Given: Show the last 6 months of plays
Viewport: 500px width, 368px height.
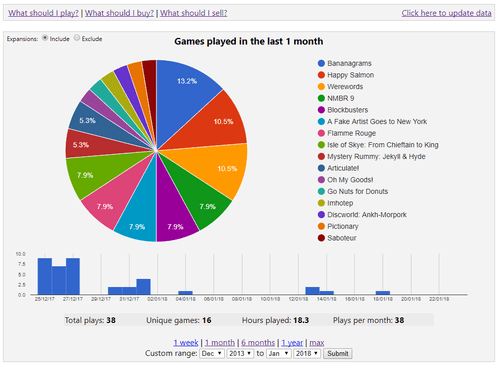Looking at the screenshot, I should point(258,343).
